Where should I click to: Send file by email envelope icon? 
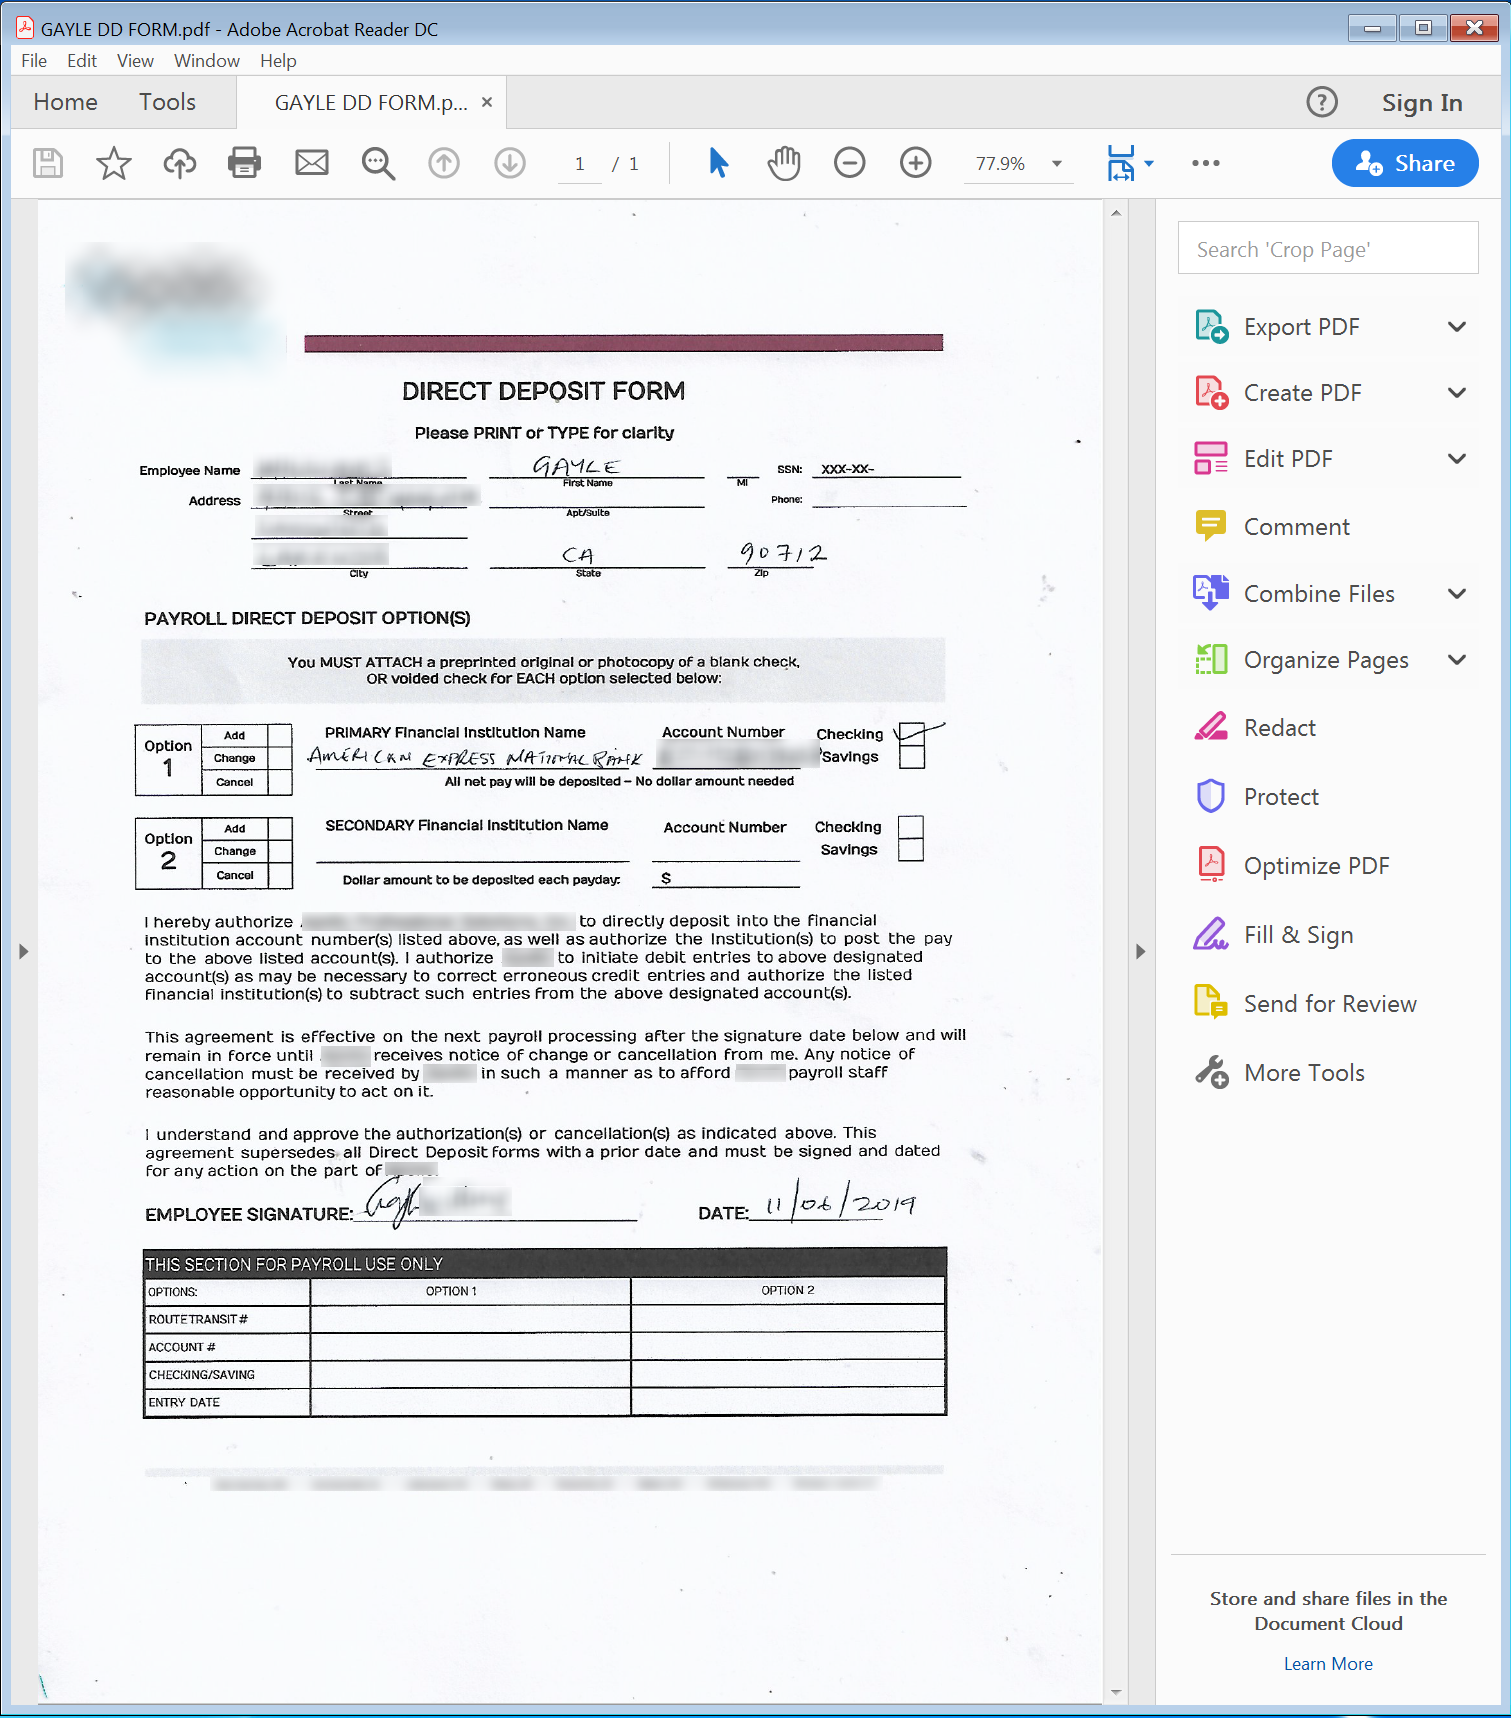point(312,163)
